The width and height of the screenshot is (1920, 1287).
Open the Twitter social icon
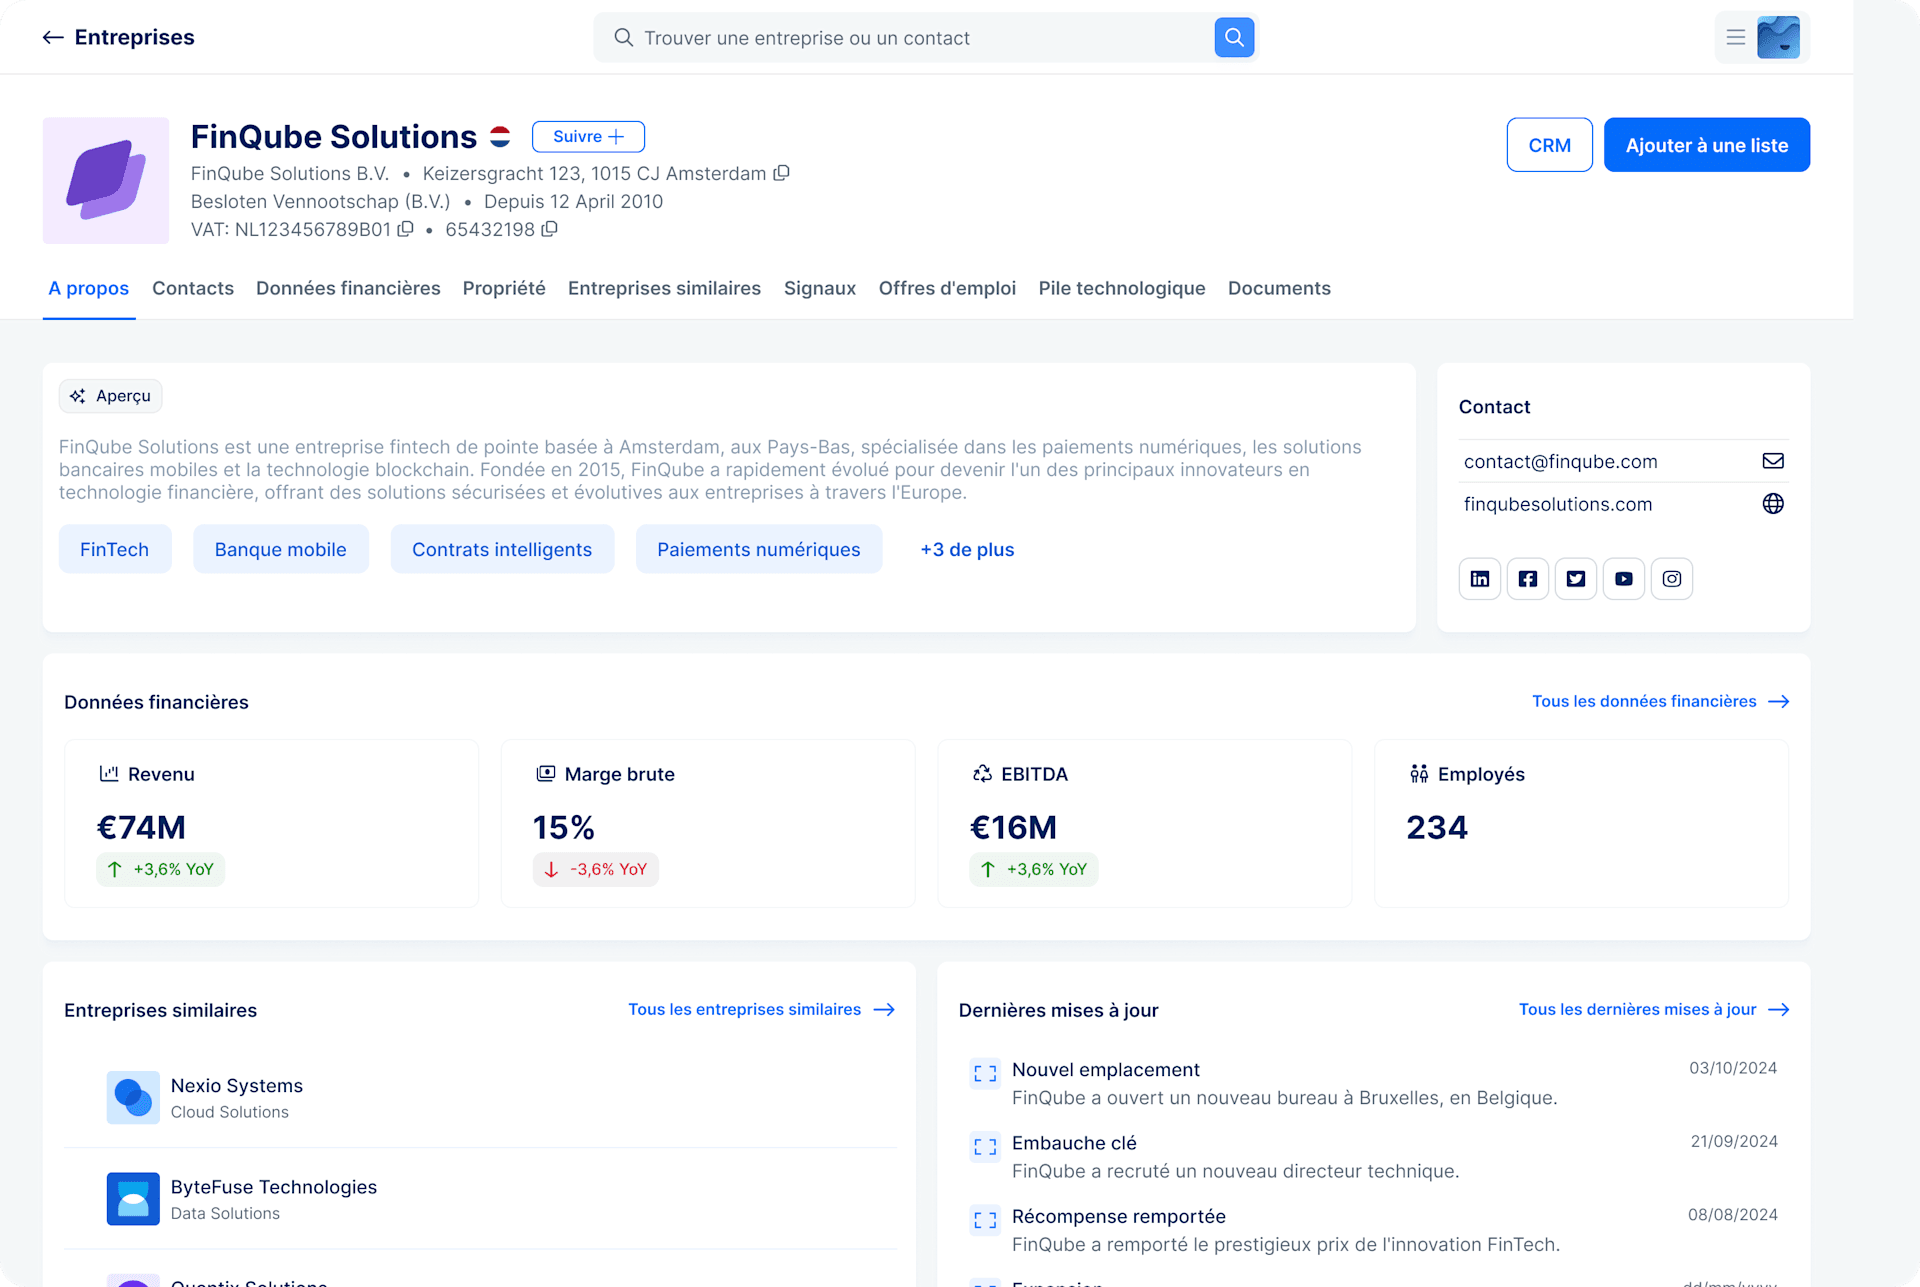pyautogui.click(x=1576, y=579)
